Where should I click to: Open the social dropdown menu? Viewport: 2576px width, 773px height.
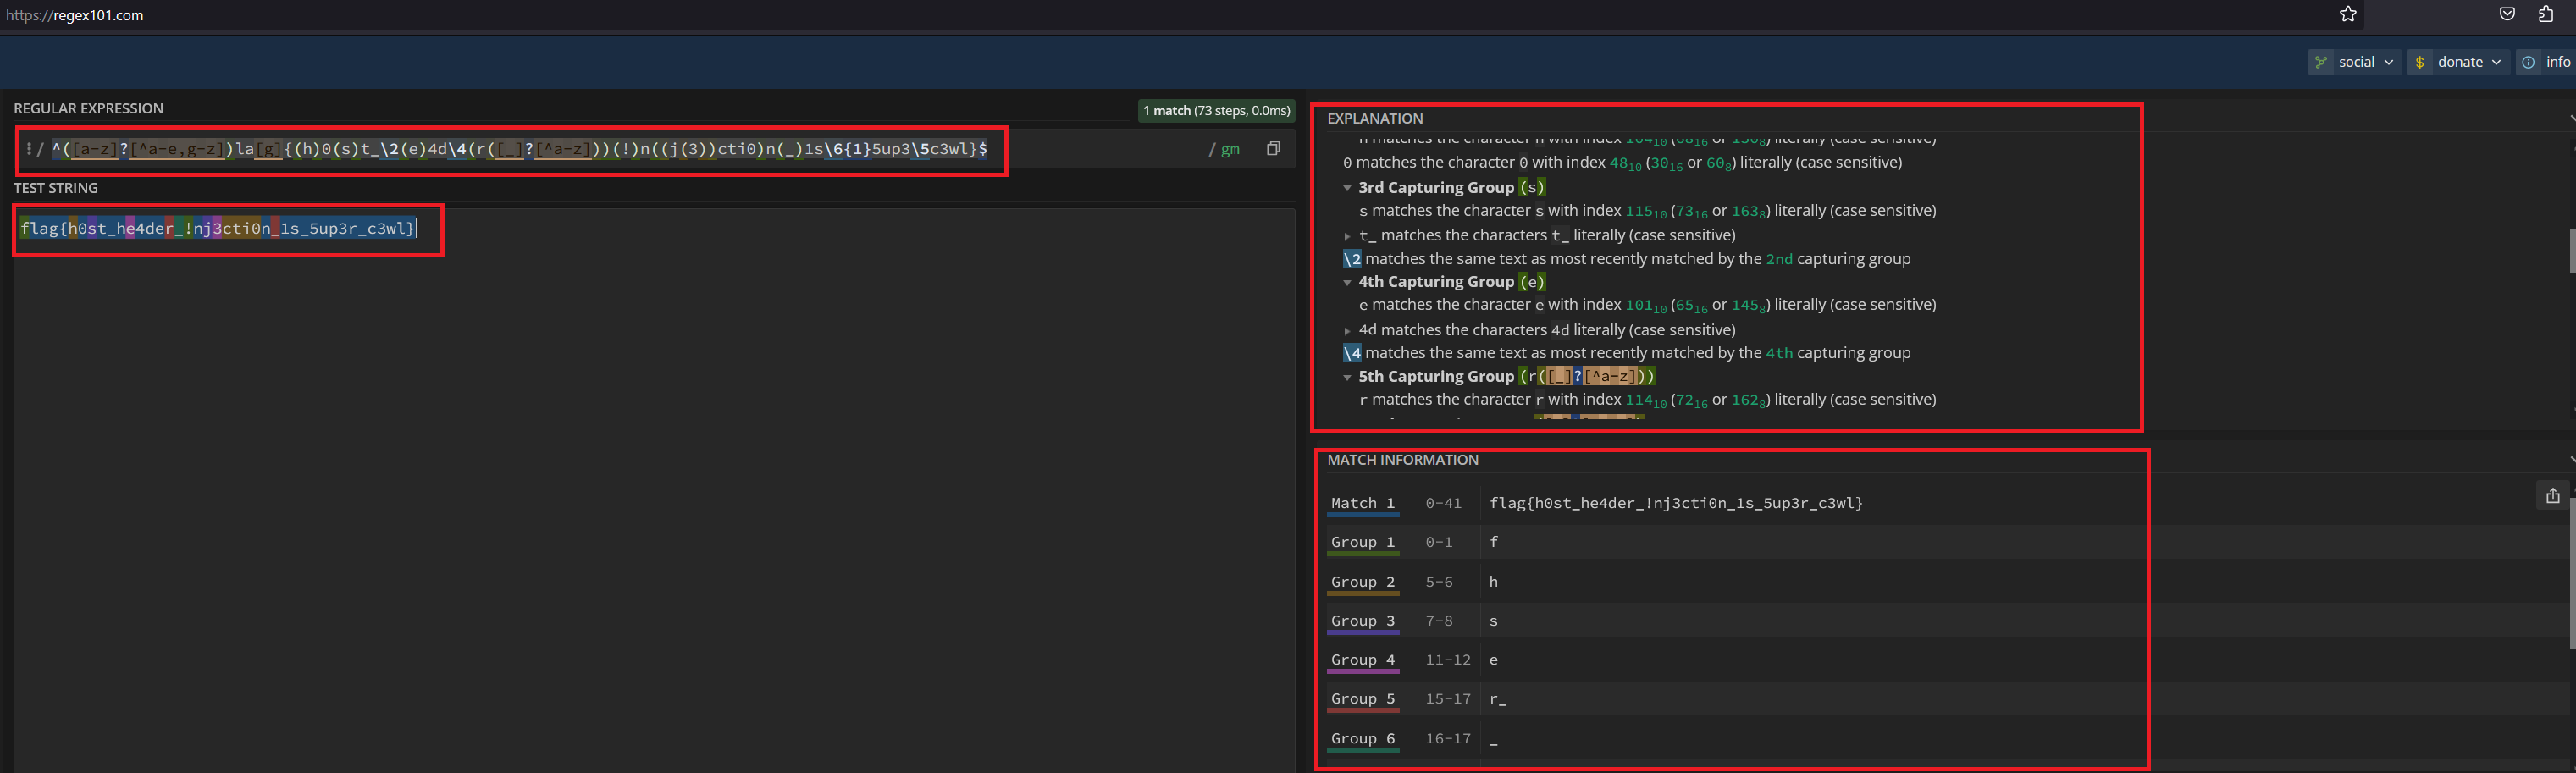(2355, 62)
